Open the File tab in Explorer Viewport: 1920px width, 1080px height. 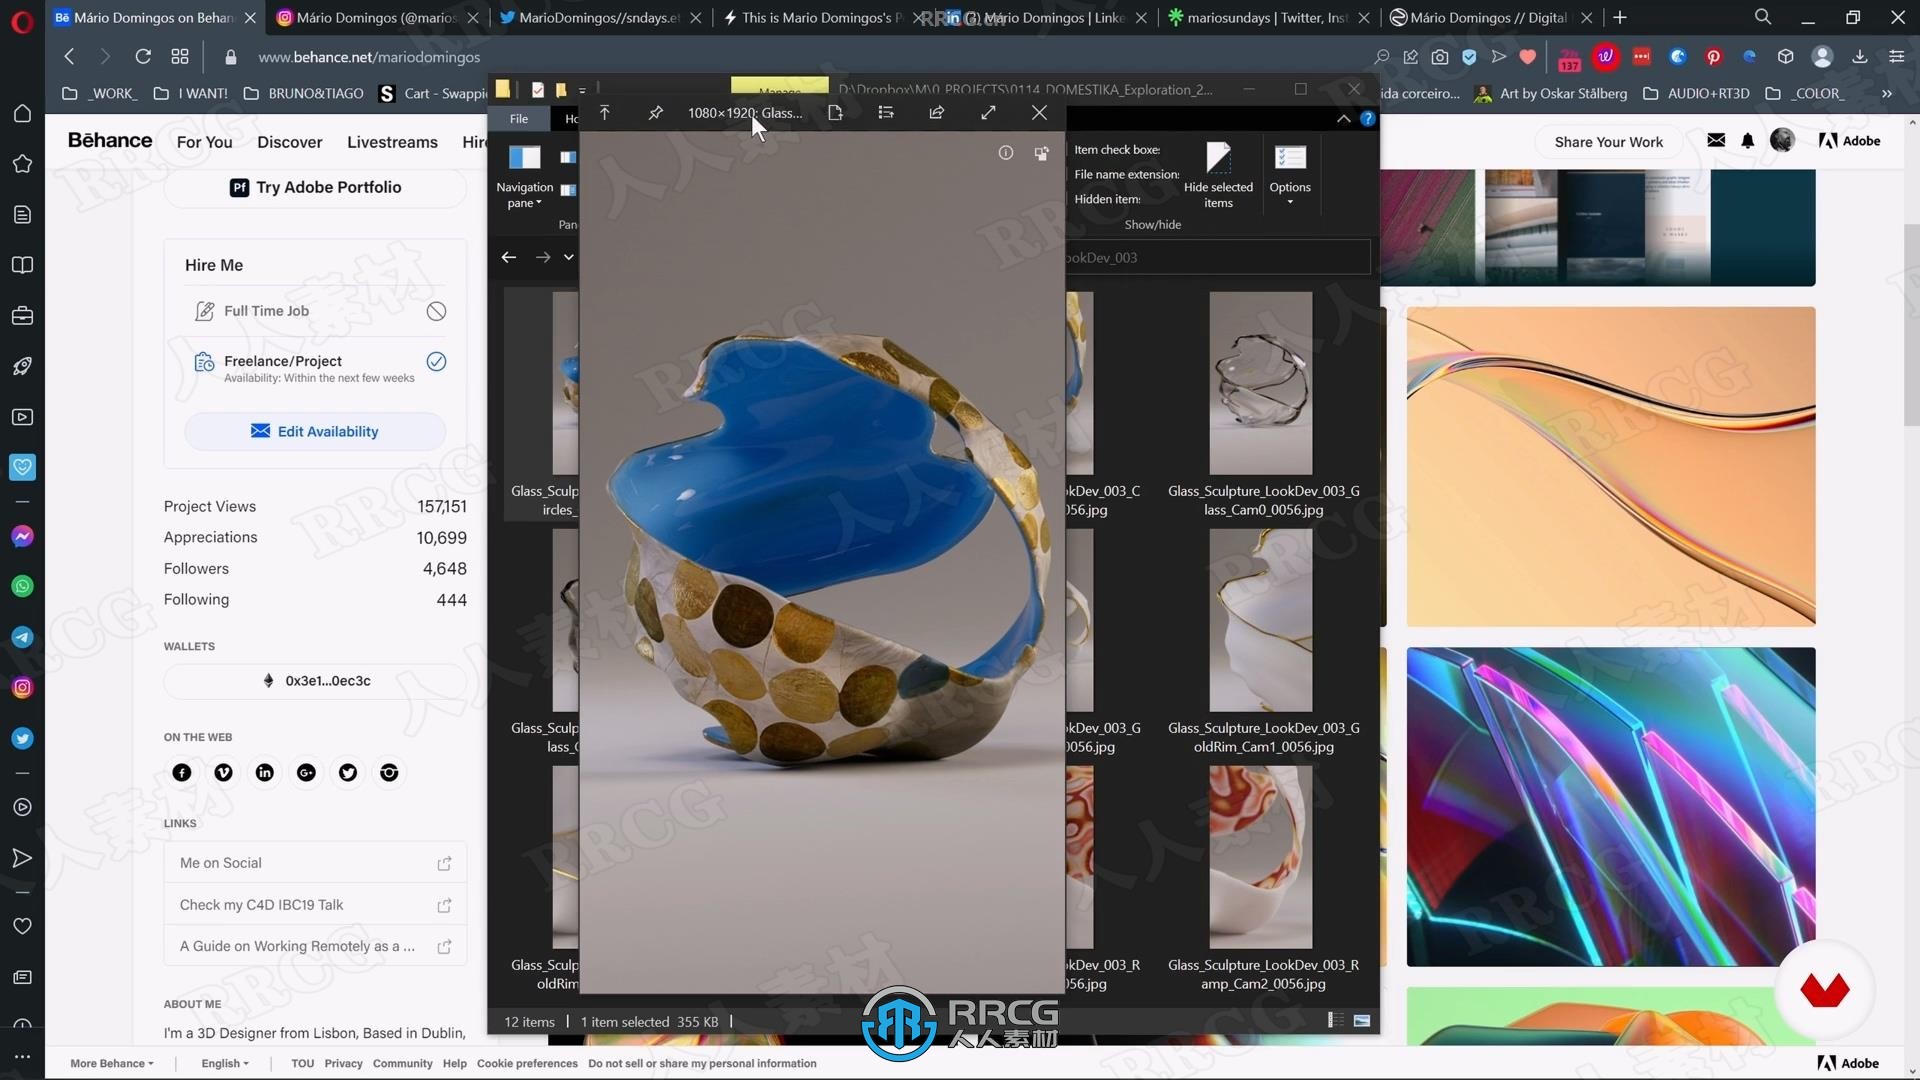pyautogui.click(x=519, y=119)
